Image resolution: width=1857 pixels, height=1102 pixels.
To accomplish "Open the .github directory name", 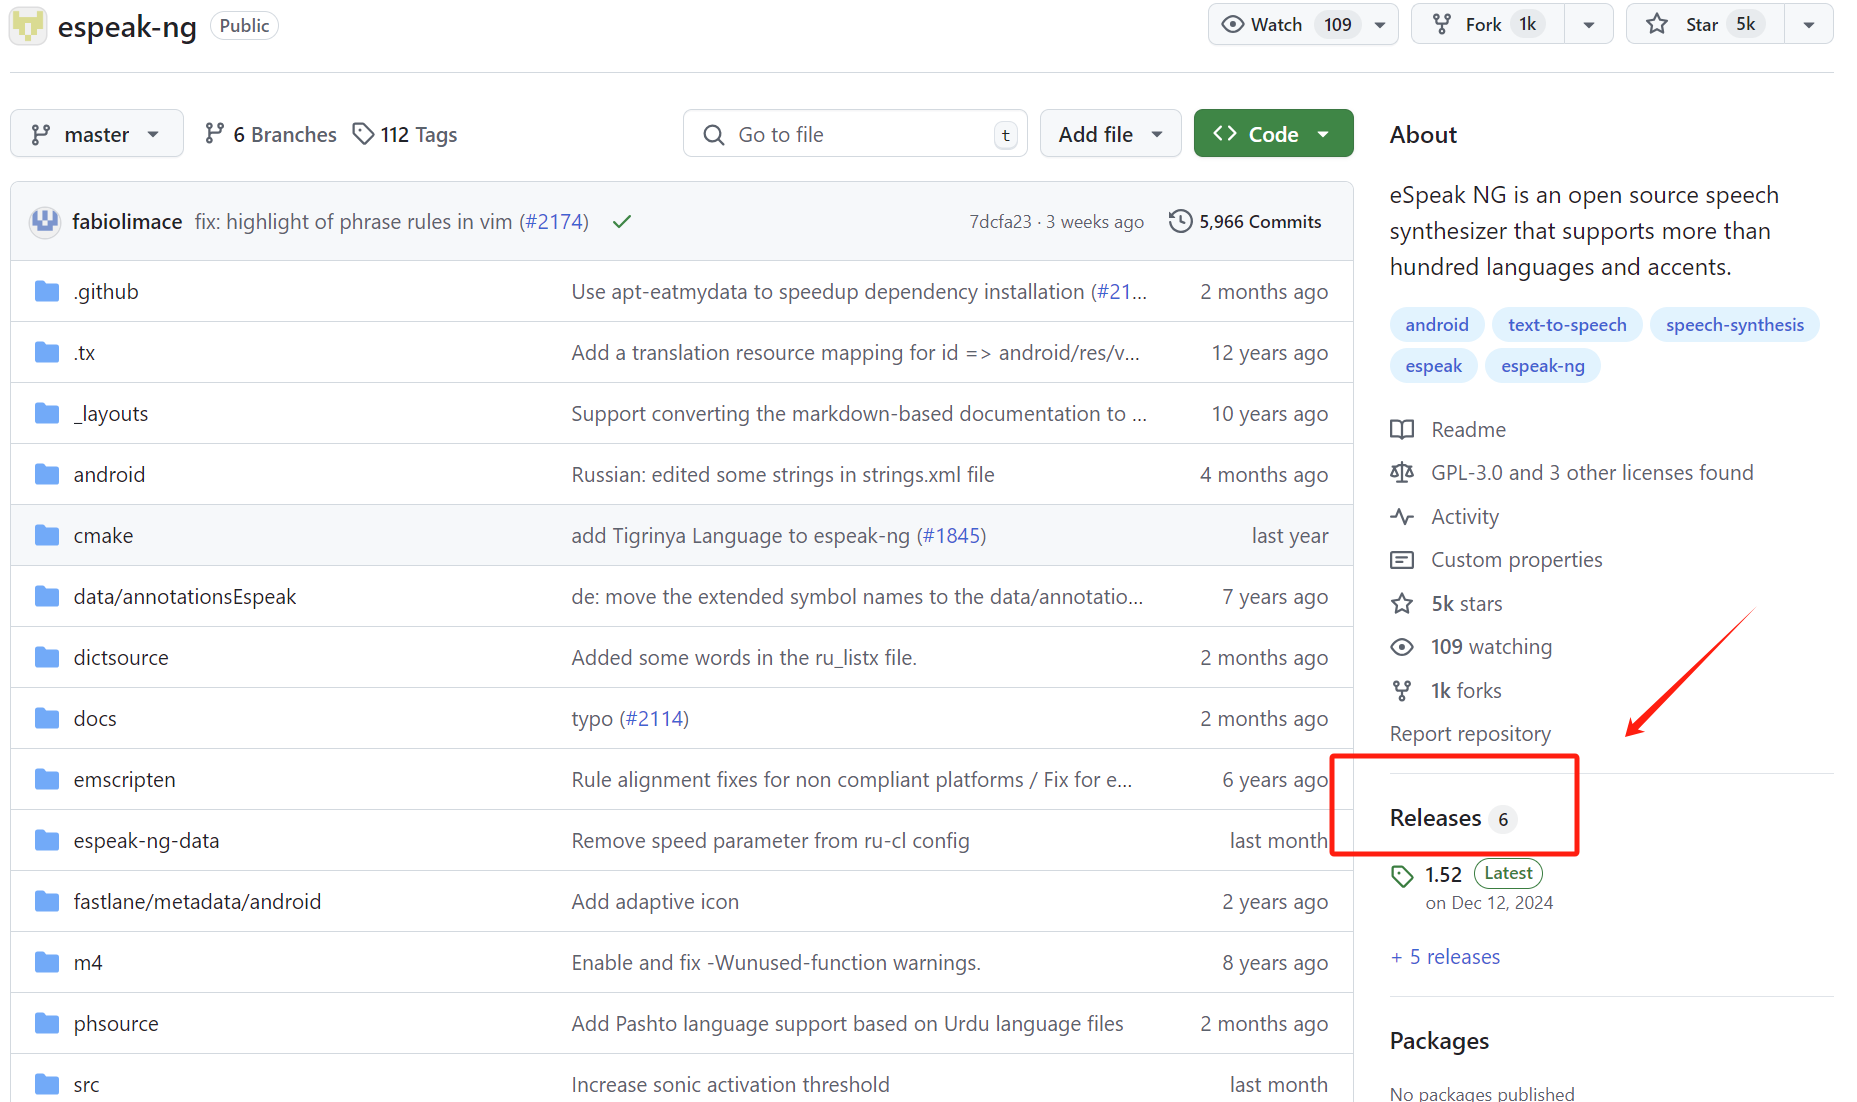I will point(106,291).
